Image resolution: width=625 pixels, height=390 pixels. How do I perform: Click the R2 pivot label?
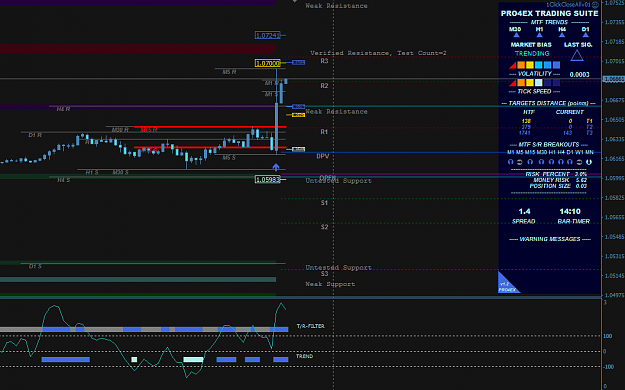click(x=324, y=86)
